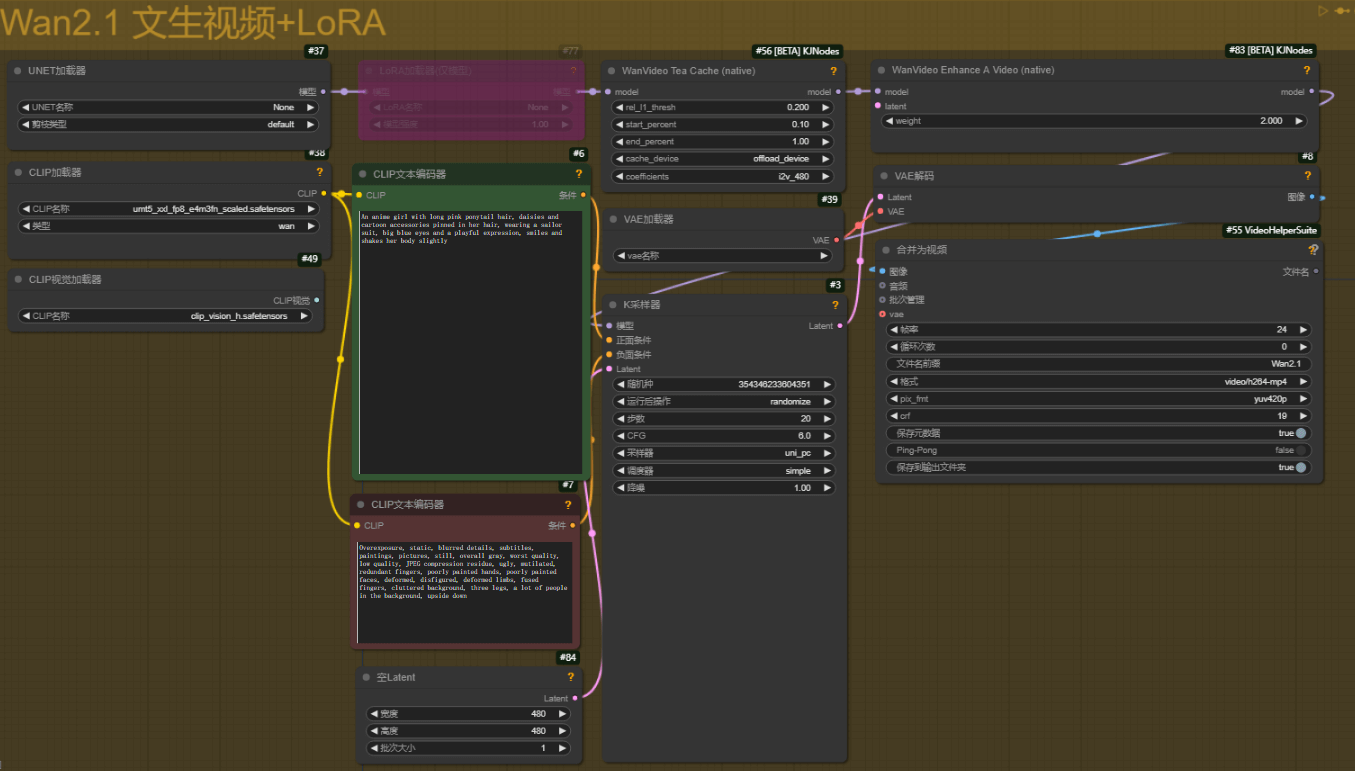Open the pix_fmt yuv420p dropdown

pyautogui.click(x=1098, y=399)
